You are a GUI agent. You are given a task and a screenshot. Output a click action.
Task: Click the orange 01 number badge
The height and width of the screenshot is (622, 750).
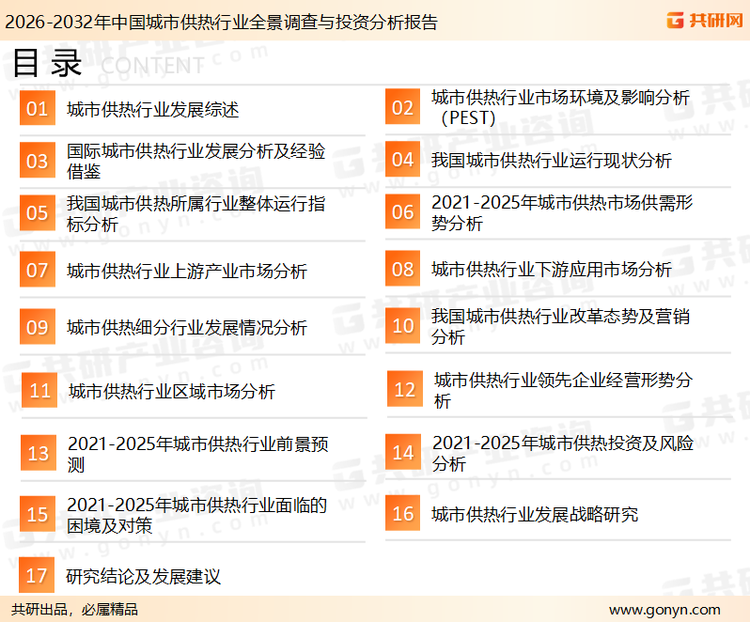point(37,108)
